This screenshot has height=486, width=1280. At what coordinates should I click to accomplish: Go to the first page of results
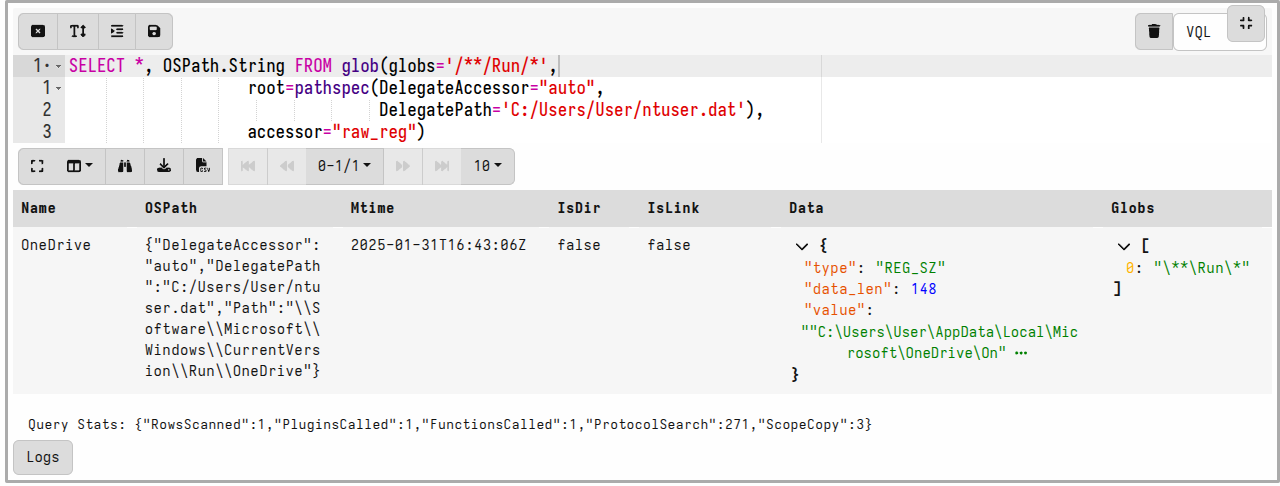tap(248, 166)
